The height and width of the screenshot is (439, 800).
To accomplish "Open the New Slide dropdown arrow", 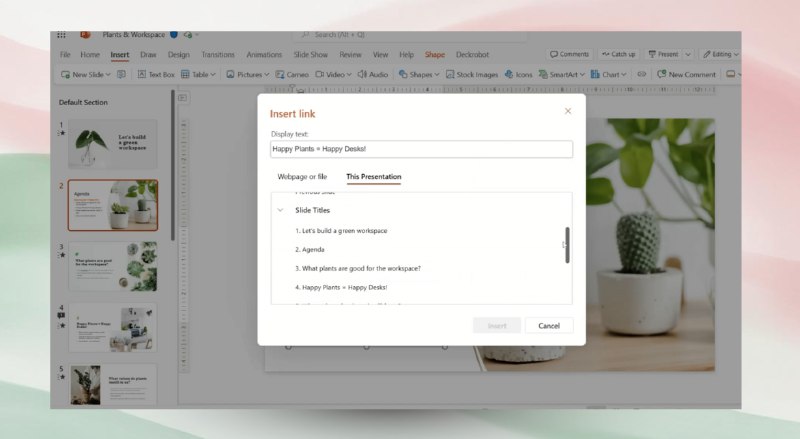I will click(x=108, y=75).
